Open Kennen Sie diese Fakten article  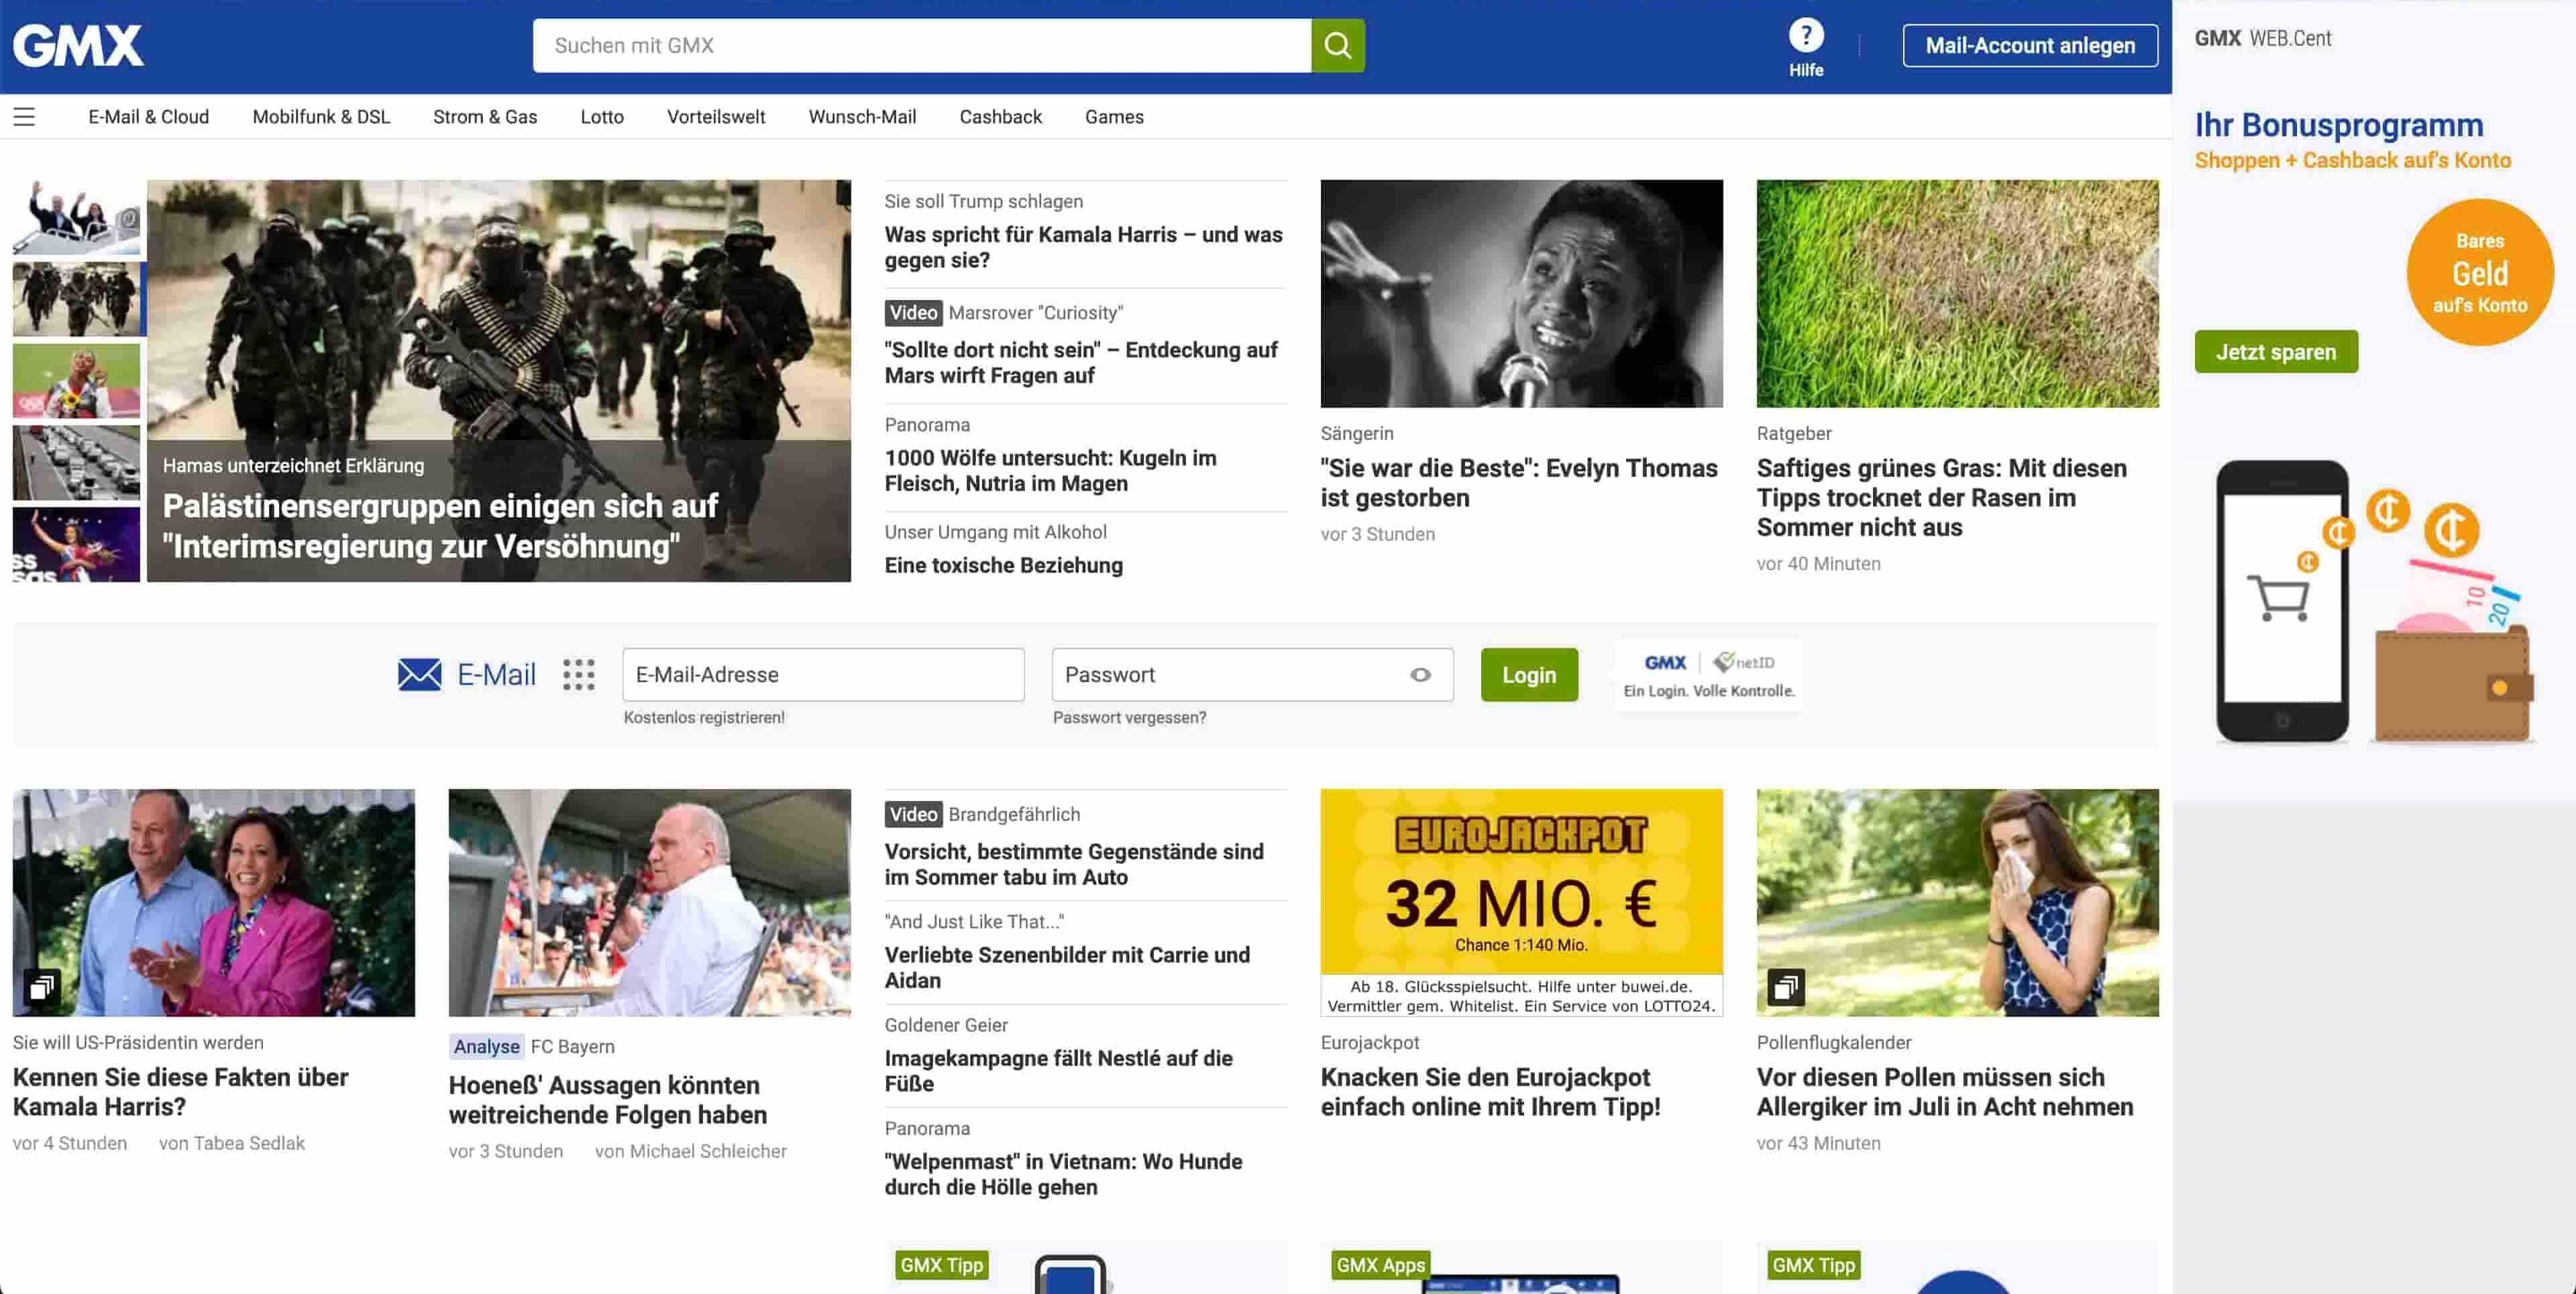pos(180,1092)
